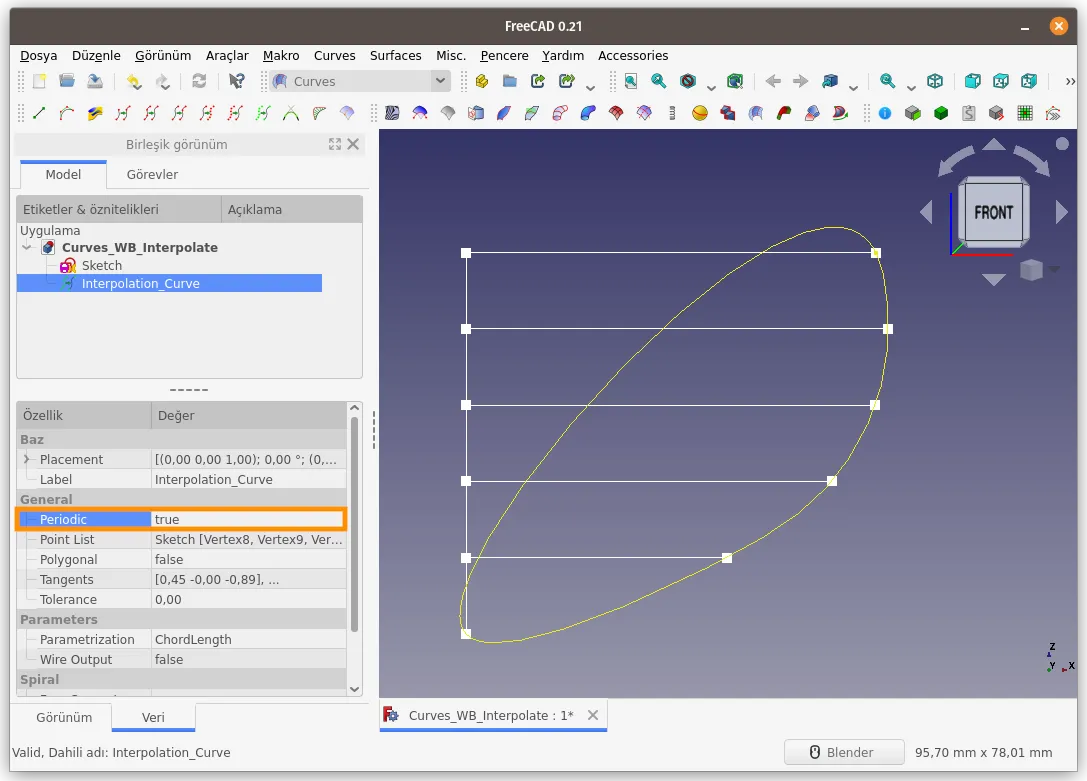Screen dimensions: 1087x781
Task: Go forward with the right arrow icon
Action: 801,81
